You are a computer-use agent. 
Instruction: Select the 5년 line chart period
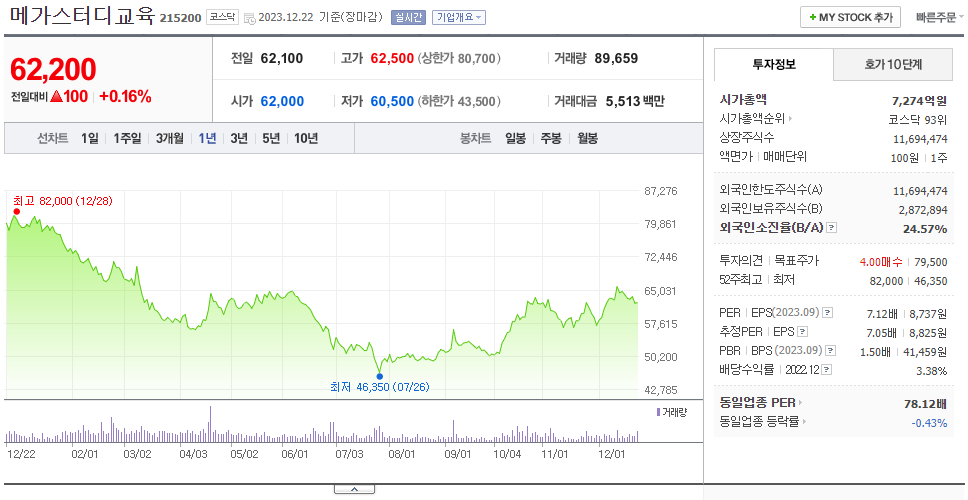tap(271, 139)
